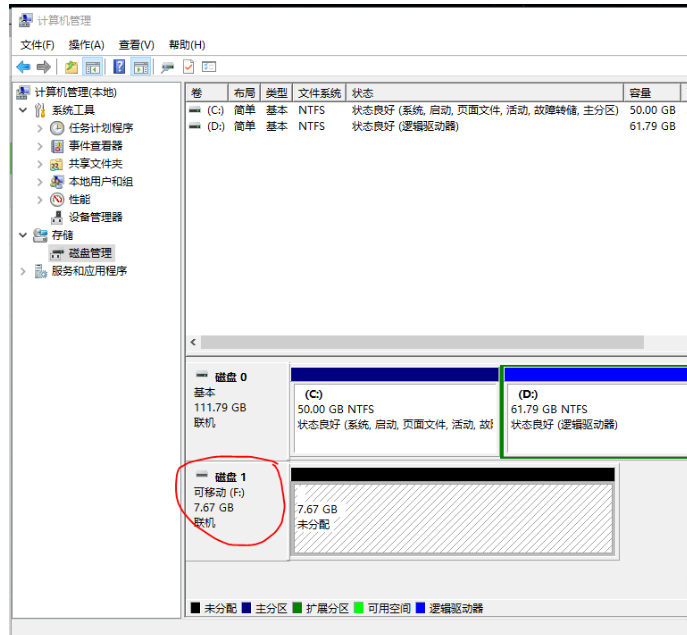Open the 文件(F) menu
Viewport: 687px width, 635px height.
37,45
